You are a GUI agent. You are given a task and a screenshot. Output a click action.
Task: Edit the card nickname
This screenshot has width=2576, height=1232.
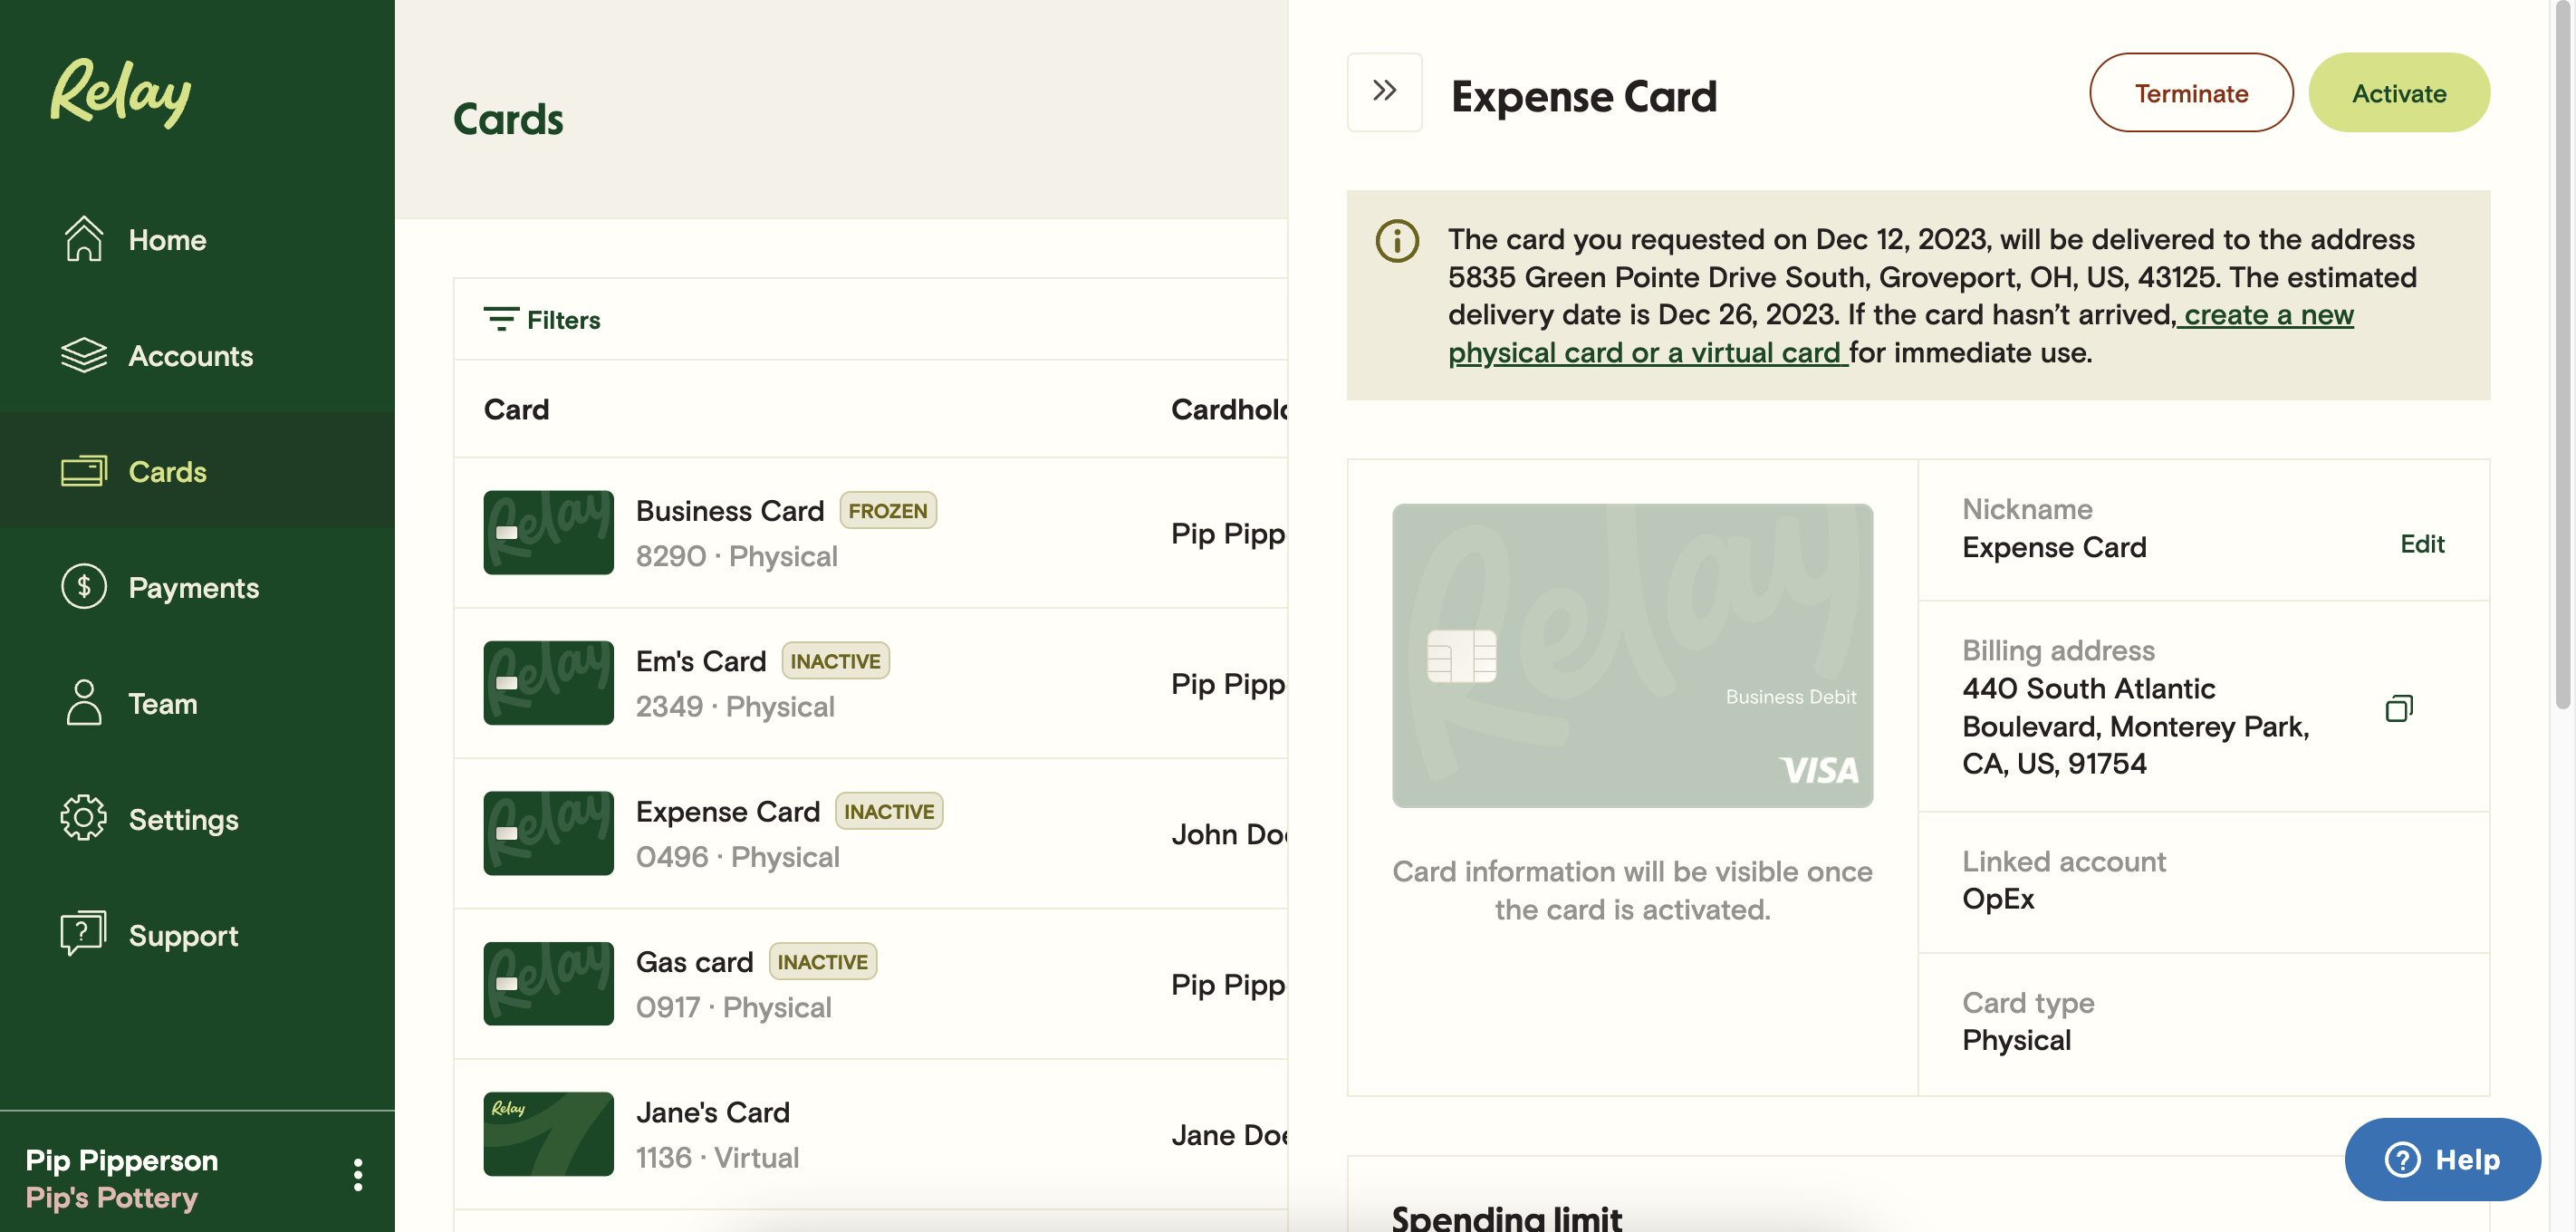2421,544
